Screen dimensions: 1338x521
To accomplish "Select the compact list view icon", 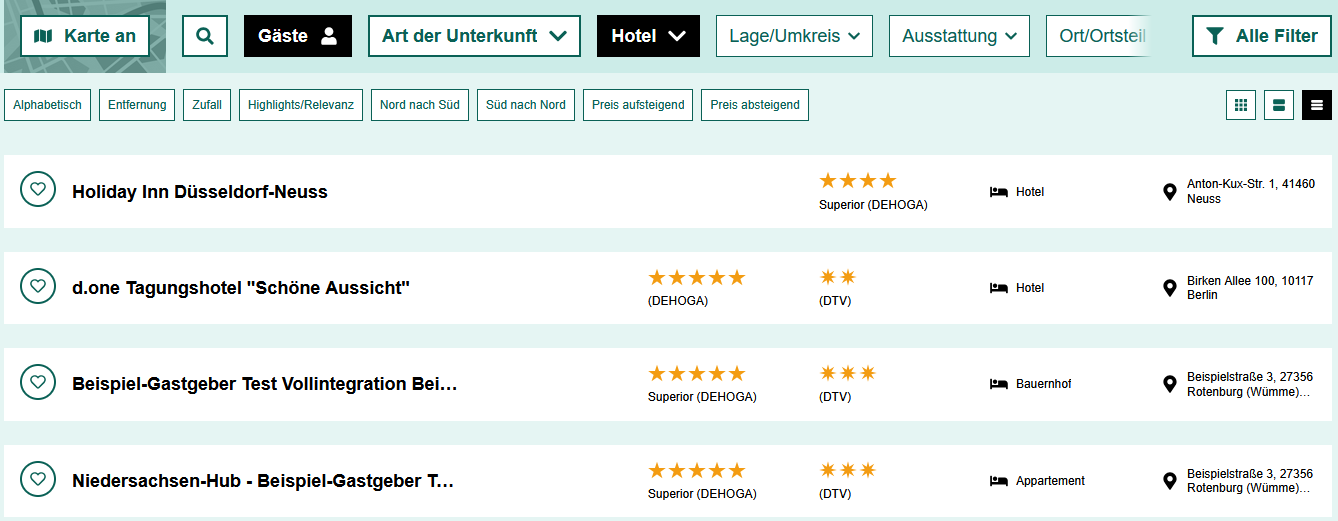I will 1317,105.
